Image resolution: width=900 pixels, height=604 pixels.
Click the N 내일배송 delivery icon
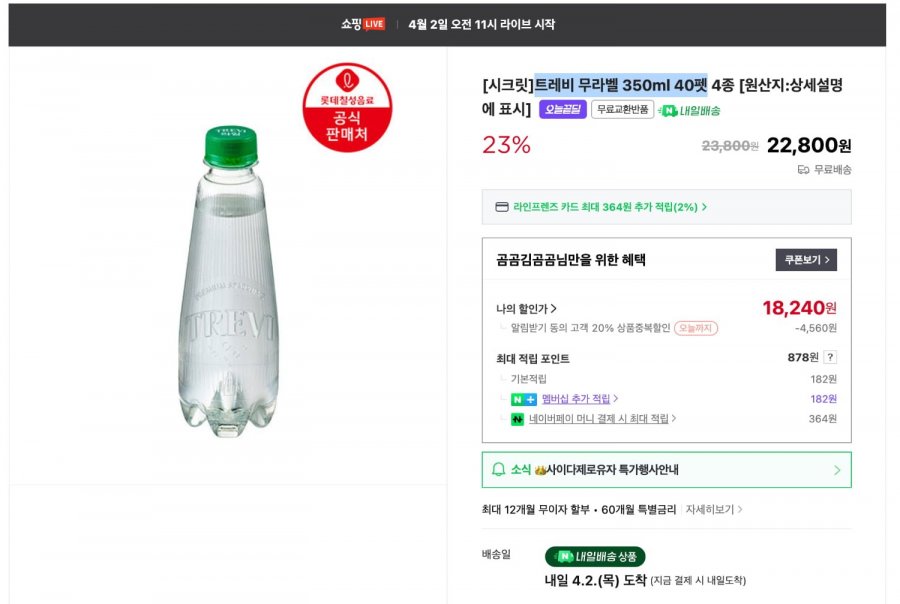click(668, 109)
